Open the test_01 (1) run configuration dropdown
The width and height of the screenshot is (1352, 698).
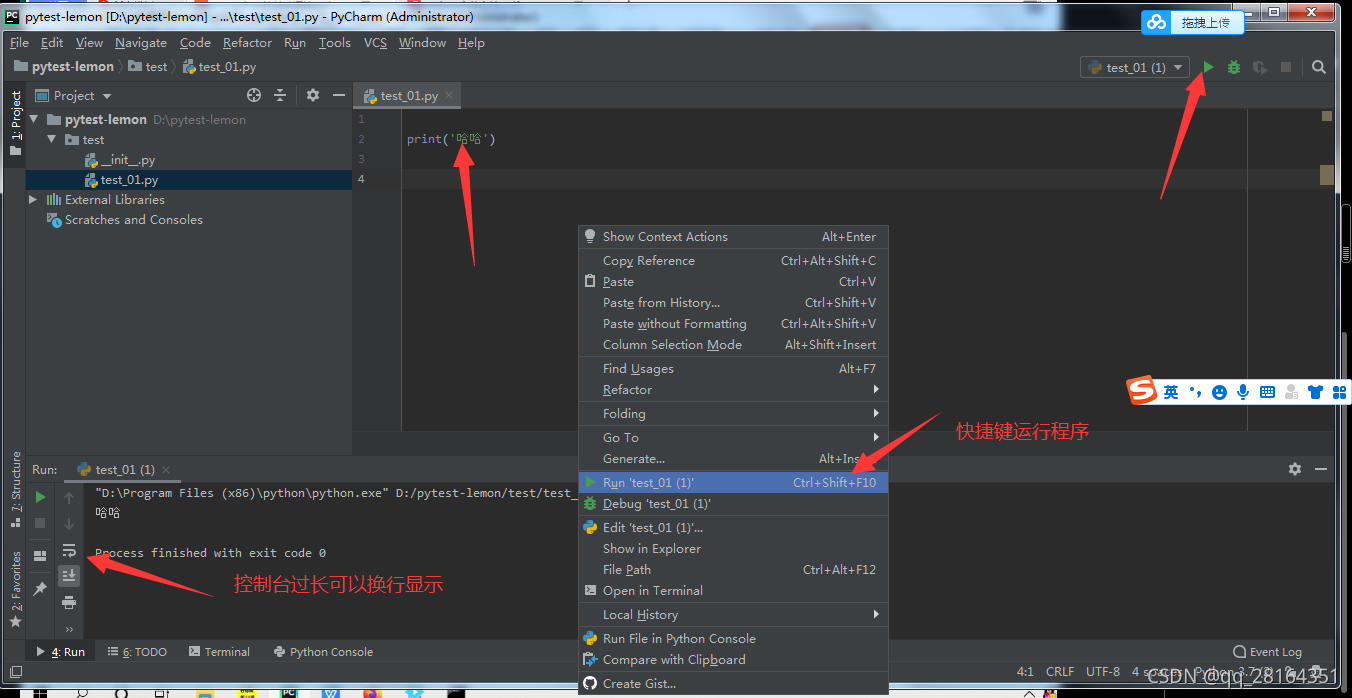pos(1135,67)
